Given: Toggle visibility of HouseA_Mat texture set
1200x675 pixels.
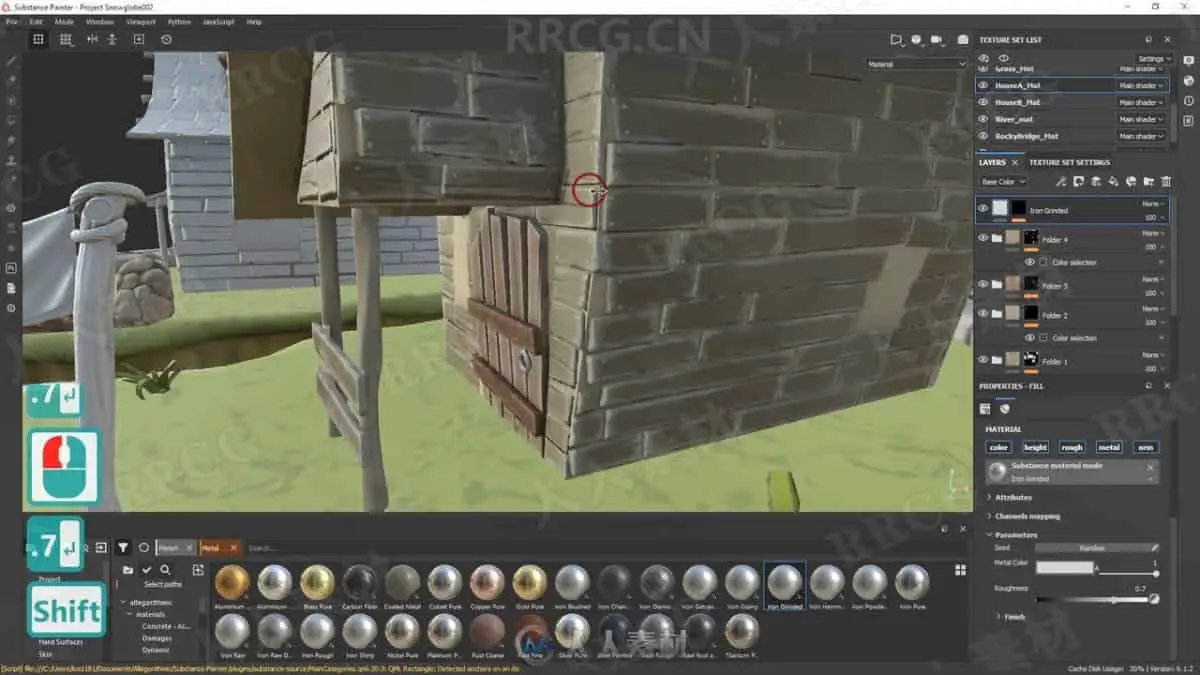Looking at the screenshot, I should (x=983, y=86).
